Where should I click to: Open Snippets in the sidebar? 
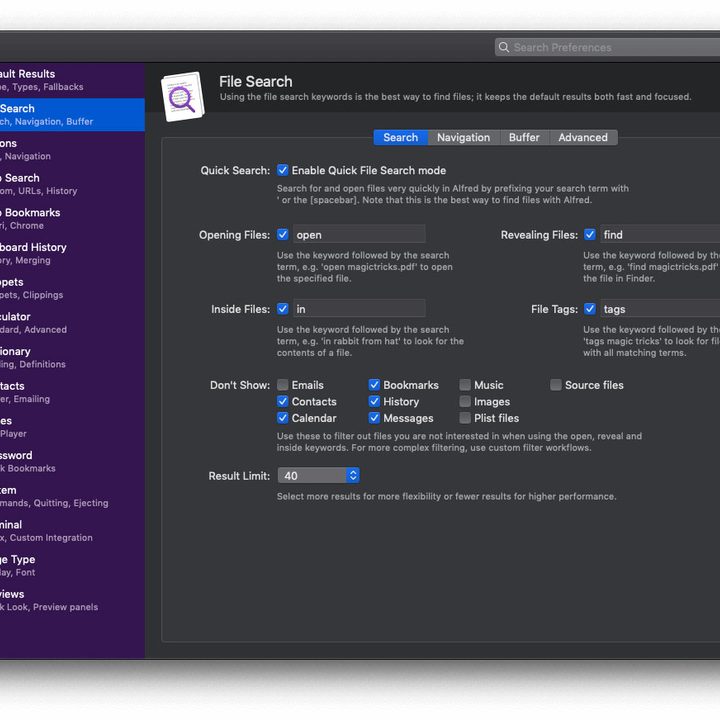(72, 288)
